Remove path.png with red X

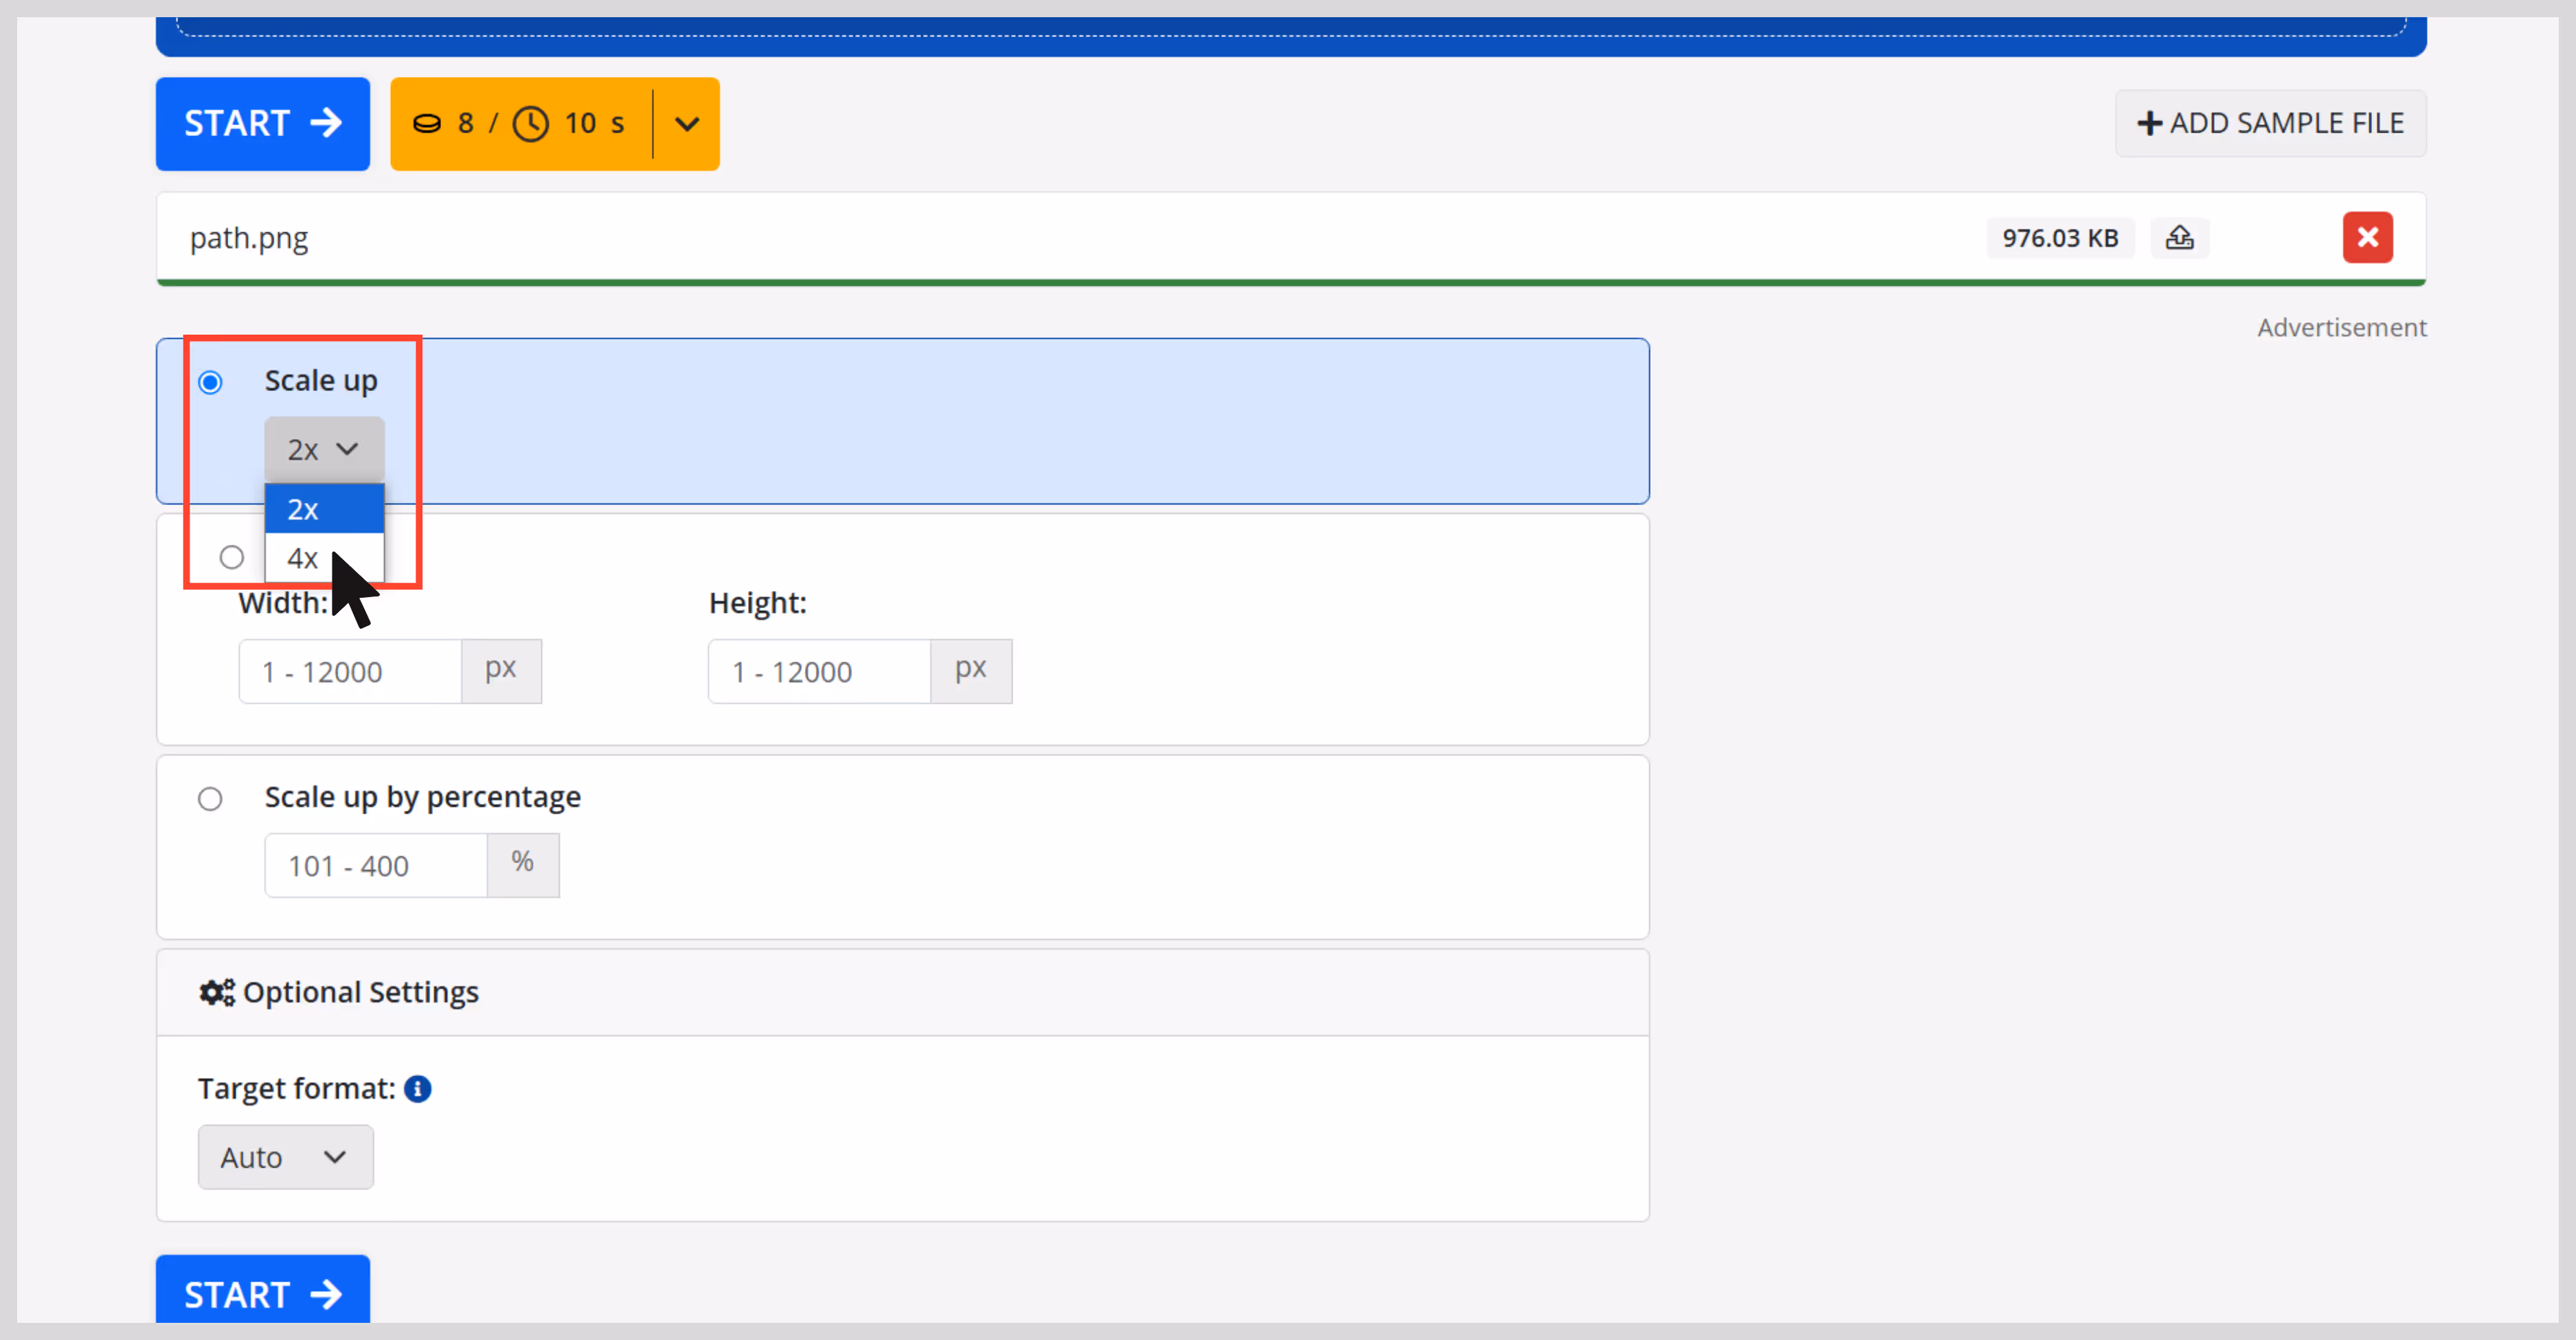click(x=2367, y=237)
